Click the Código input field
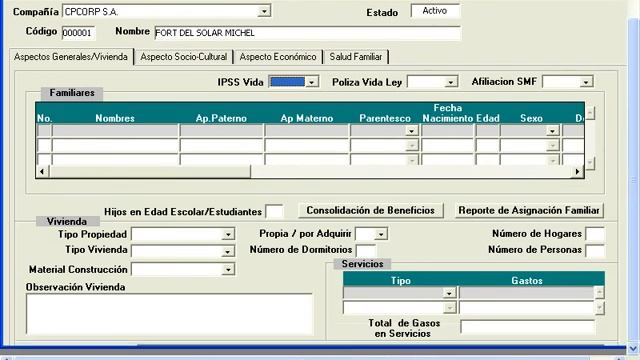640x360 pixels. point(78,33)
